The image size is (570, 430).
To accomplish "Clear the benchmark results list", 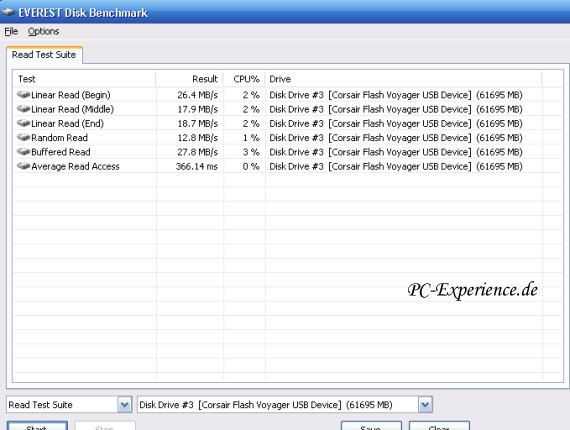I will tap(439, 426).
